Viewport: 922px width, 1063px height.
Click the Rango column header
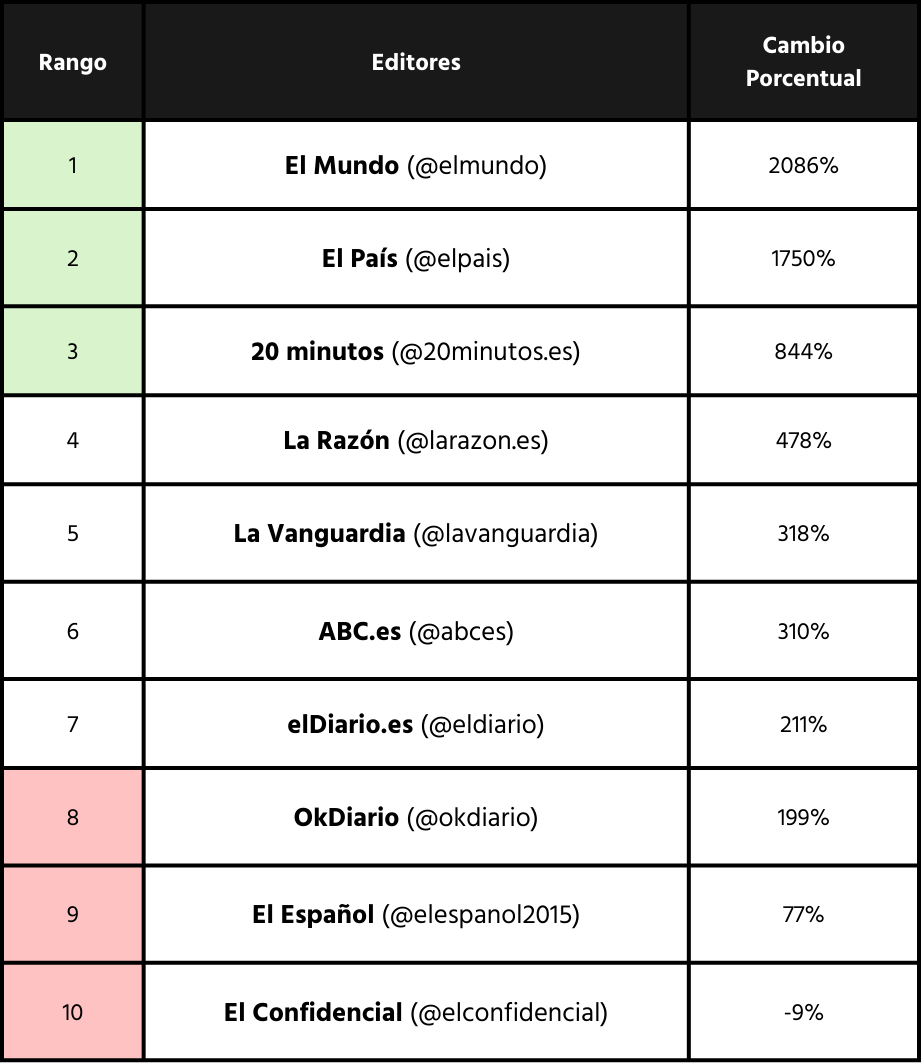click(72, 62)
